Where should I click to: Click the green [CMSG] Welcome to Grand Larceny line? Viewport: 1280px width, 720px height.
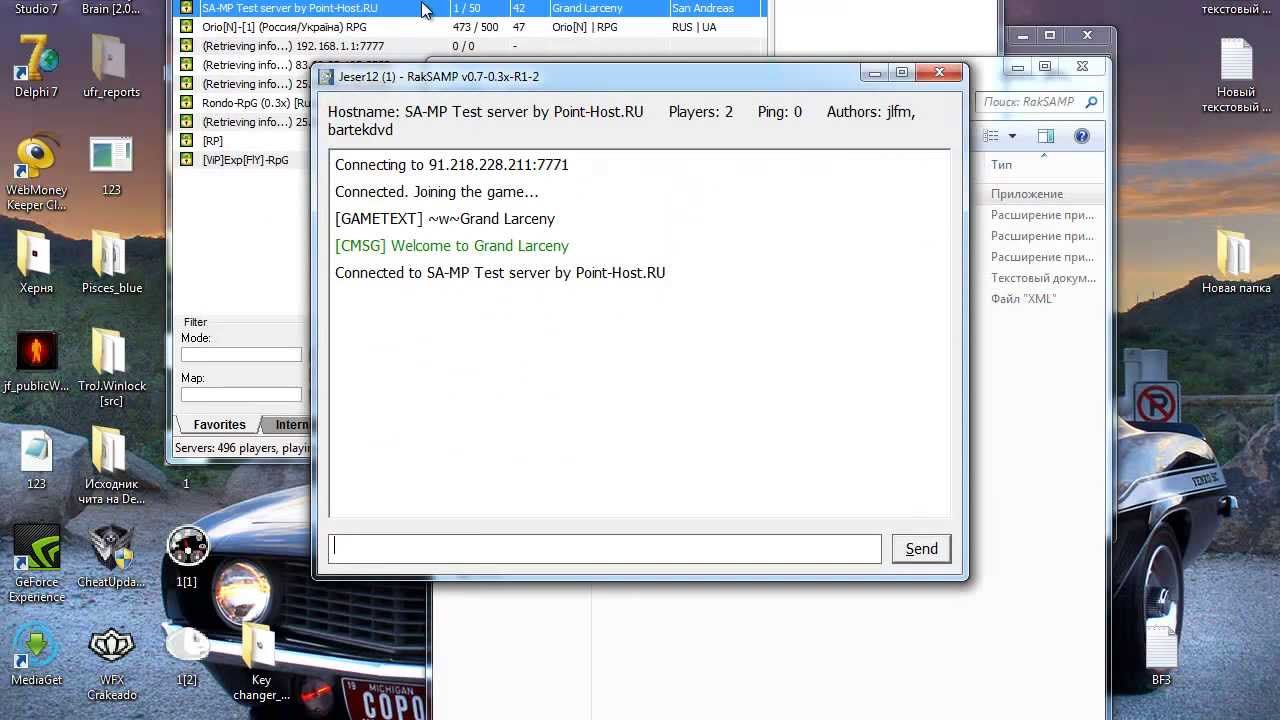(452, 246)
